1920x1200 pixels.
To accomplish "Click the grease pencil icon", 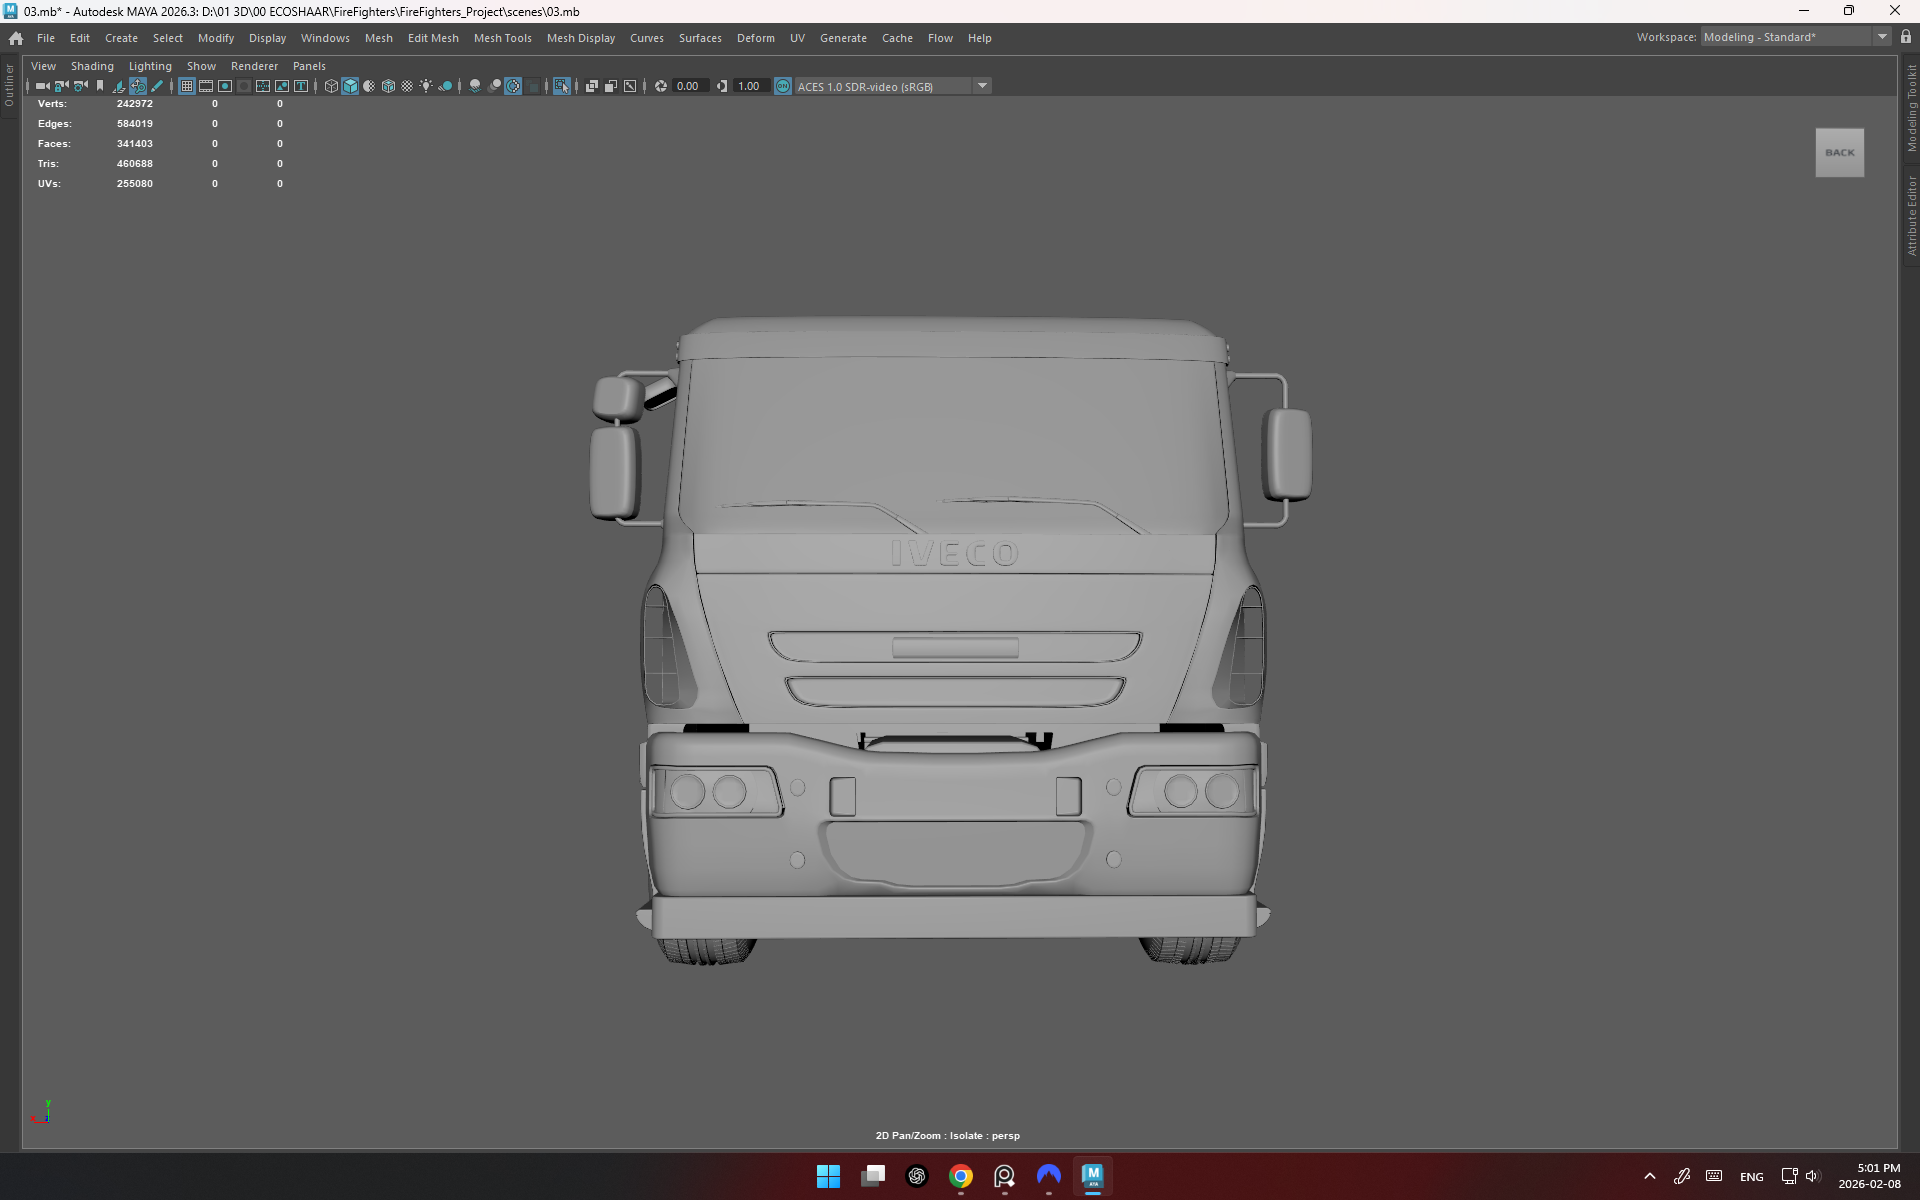I will click(157, 86).
